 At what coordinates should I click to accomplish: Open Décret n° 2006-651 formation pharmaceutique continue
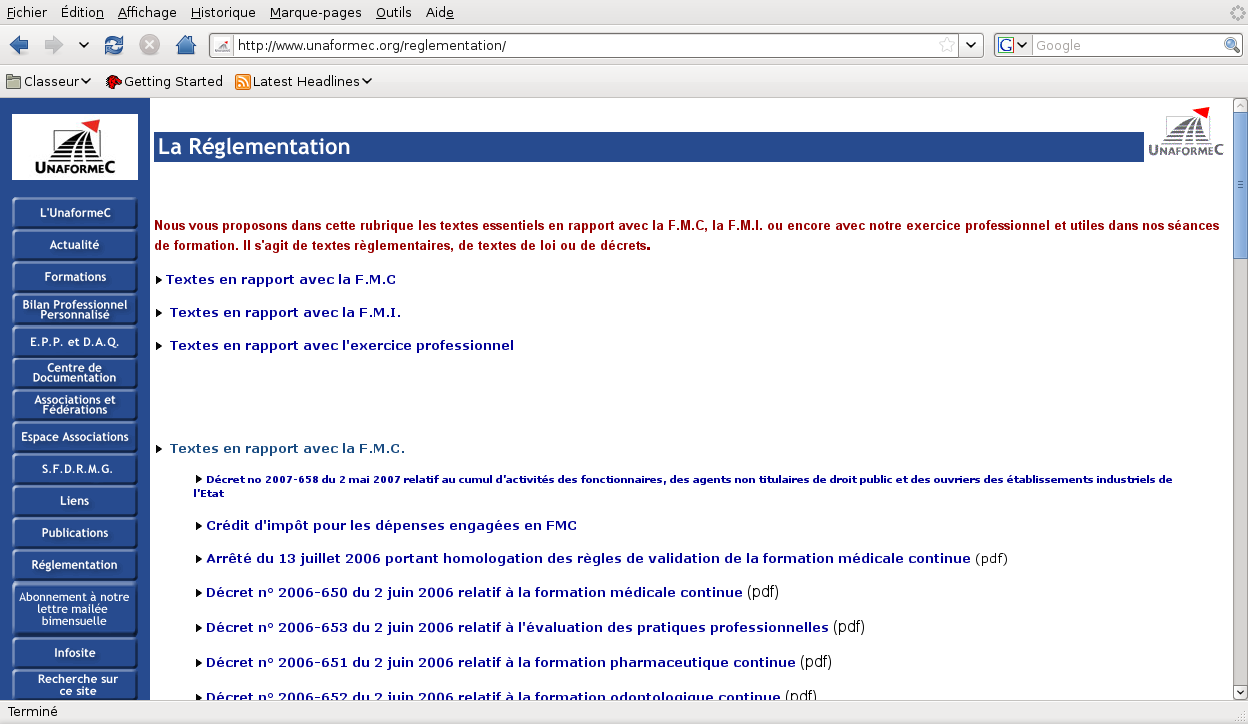click(x=501, y=663)
